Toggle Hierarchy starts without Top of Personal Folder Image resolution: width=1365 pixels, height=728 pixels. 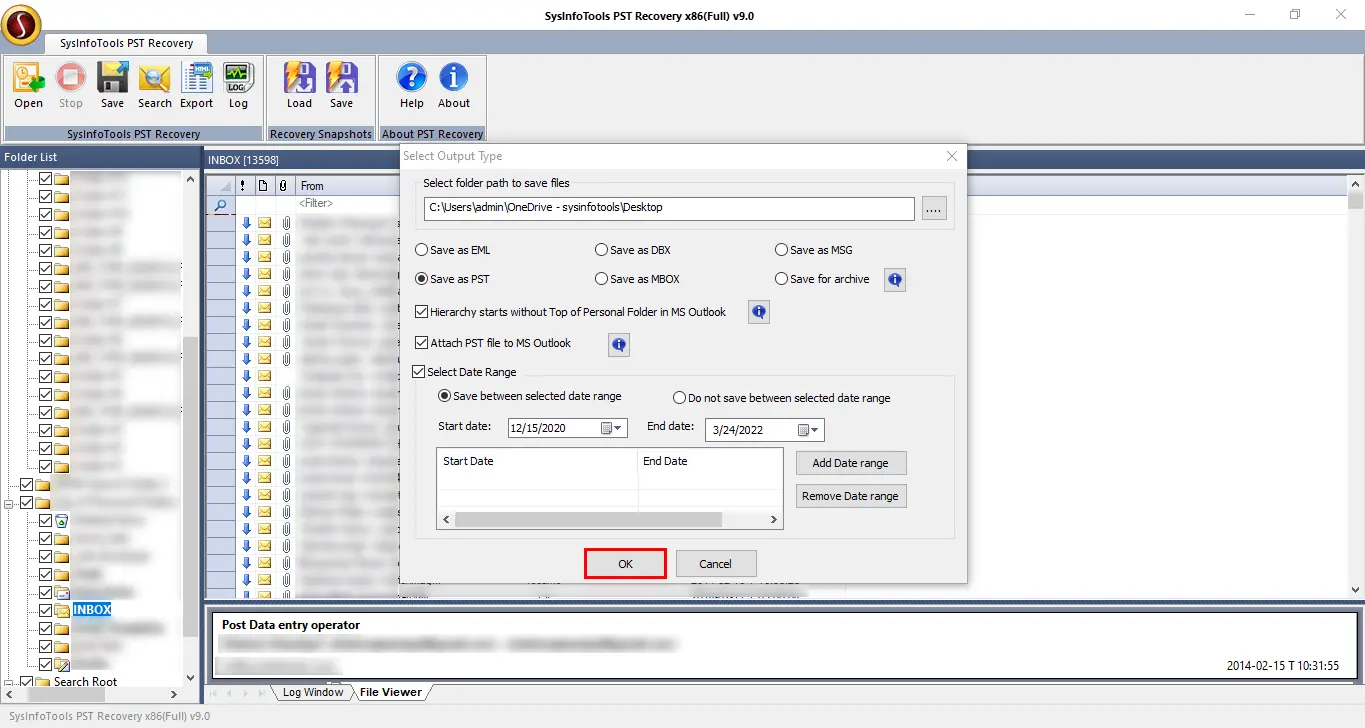[422, 312]
